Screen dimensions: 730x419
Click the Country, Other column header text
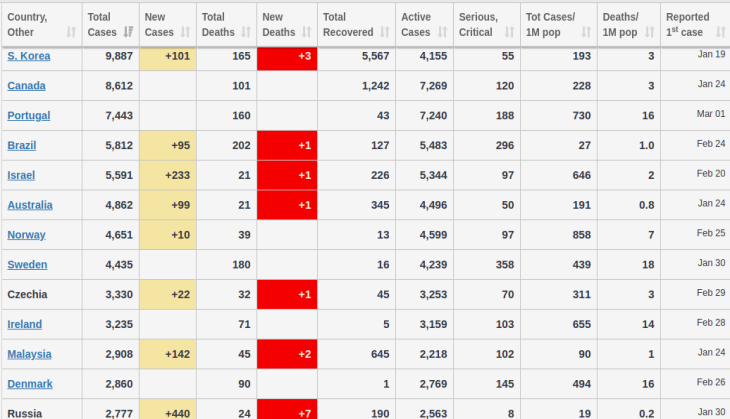coord(27,25)
